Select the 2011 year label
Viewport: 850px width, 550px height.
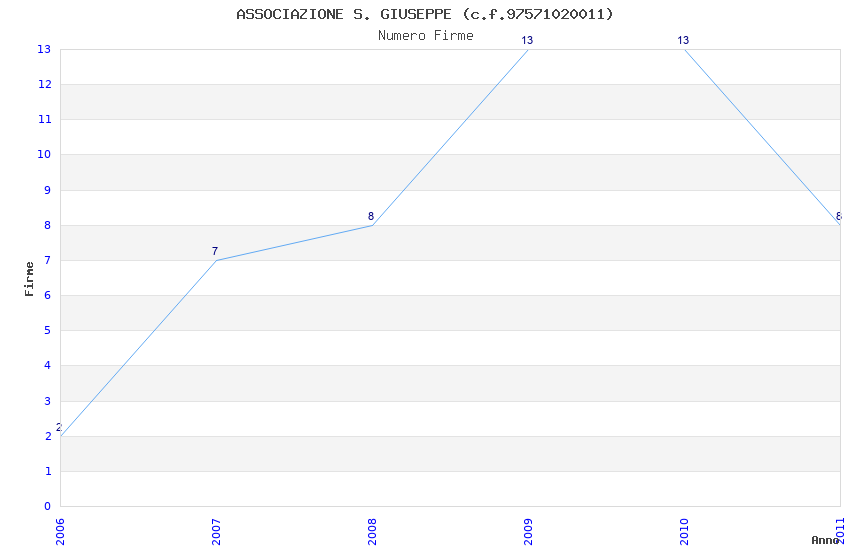[x=840, y=532]
